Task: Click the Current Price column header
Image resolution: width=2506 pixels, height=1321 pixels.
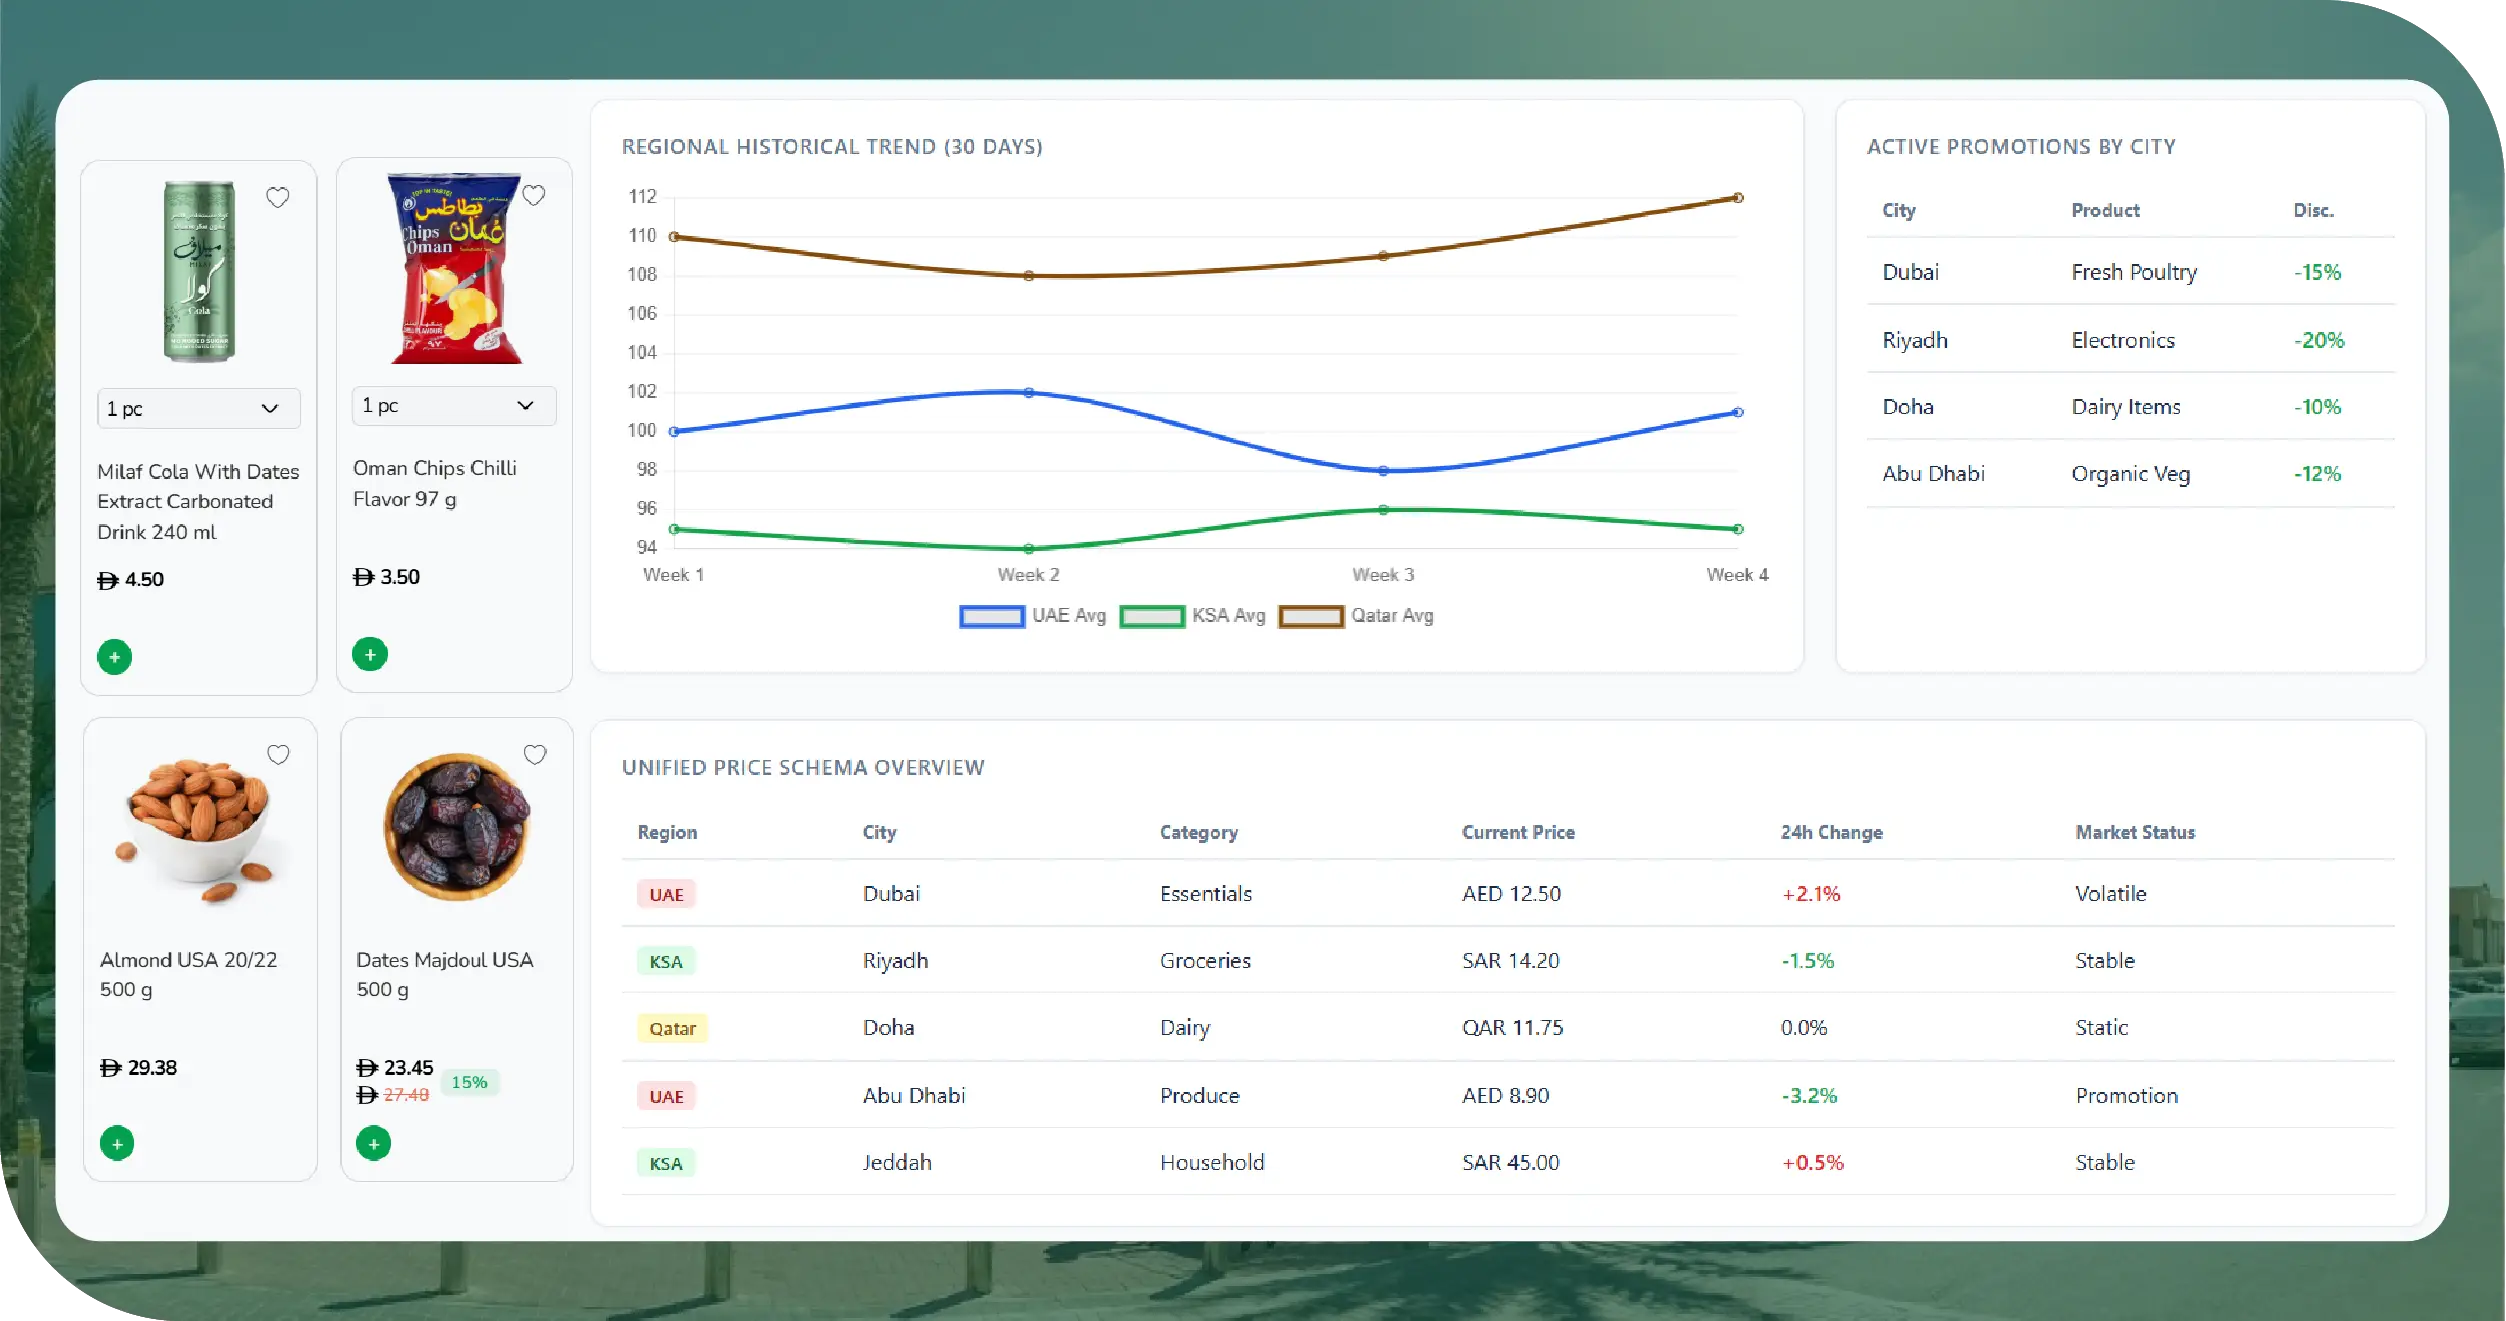Action: (x=1517, y=832)
